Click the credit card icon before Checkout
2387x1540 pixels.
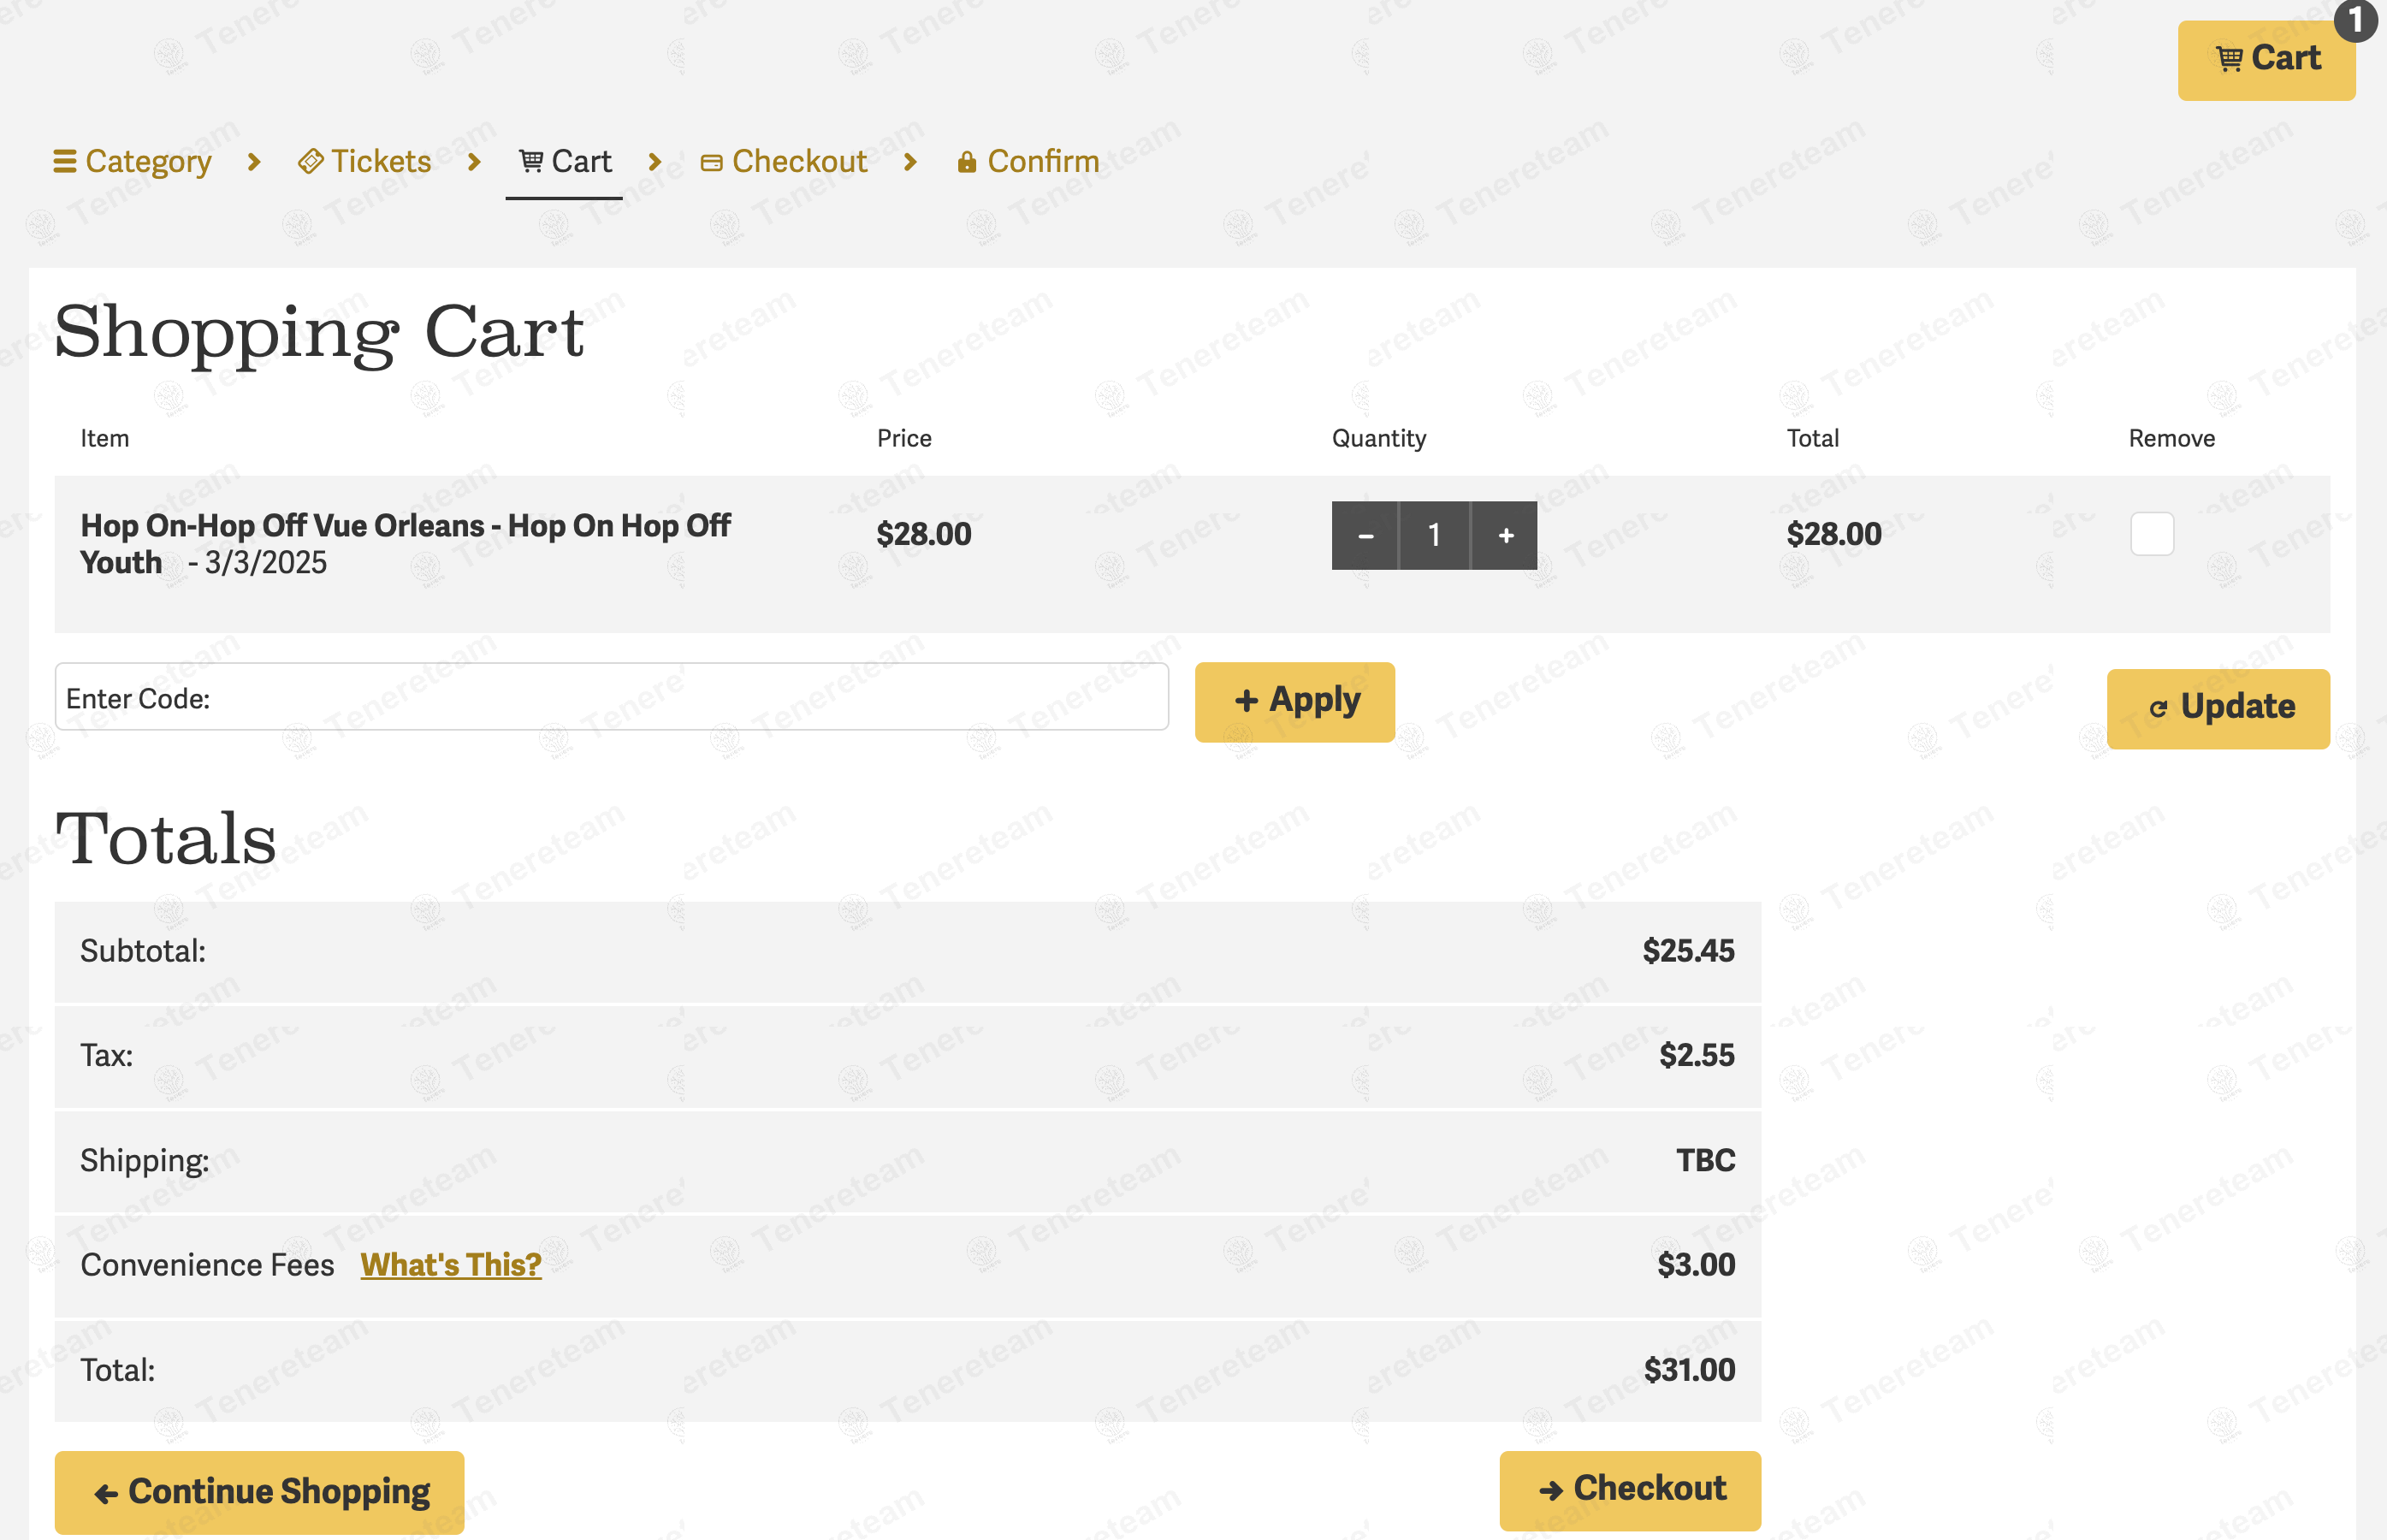click(x=711, y=163)
